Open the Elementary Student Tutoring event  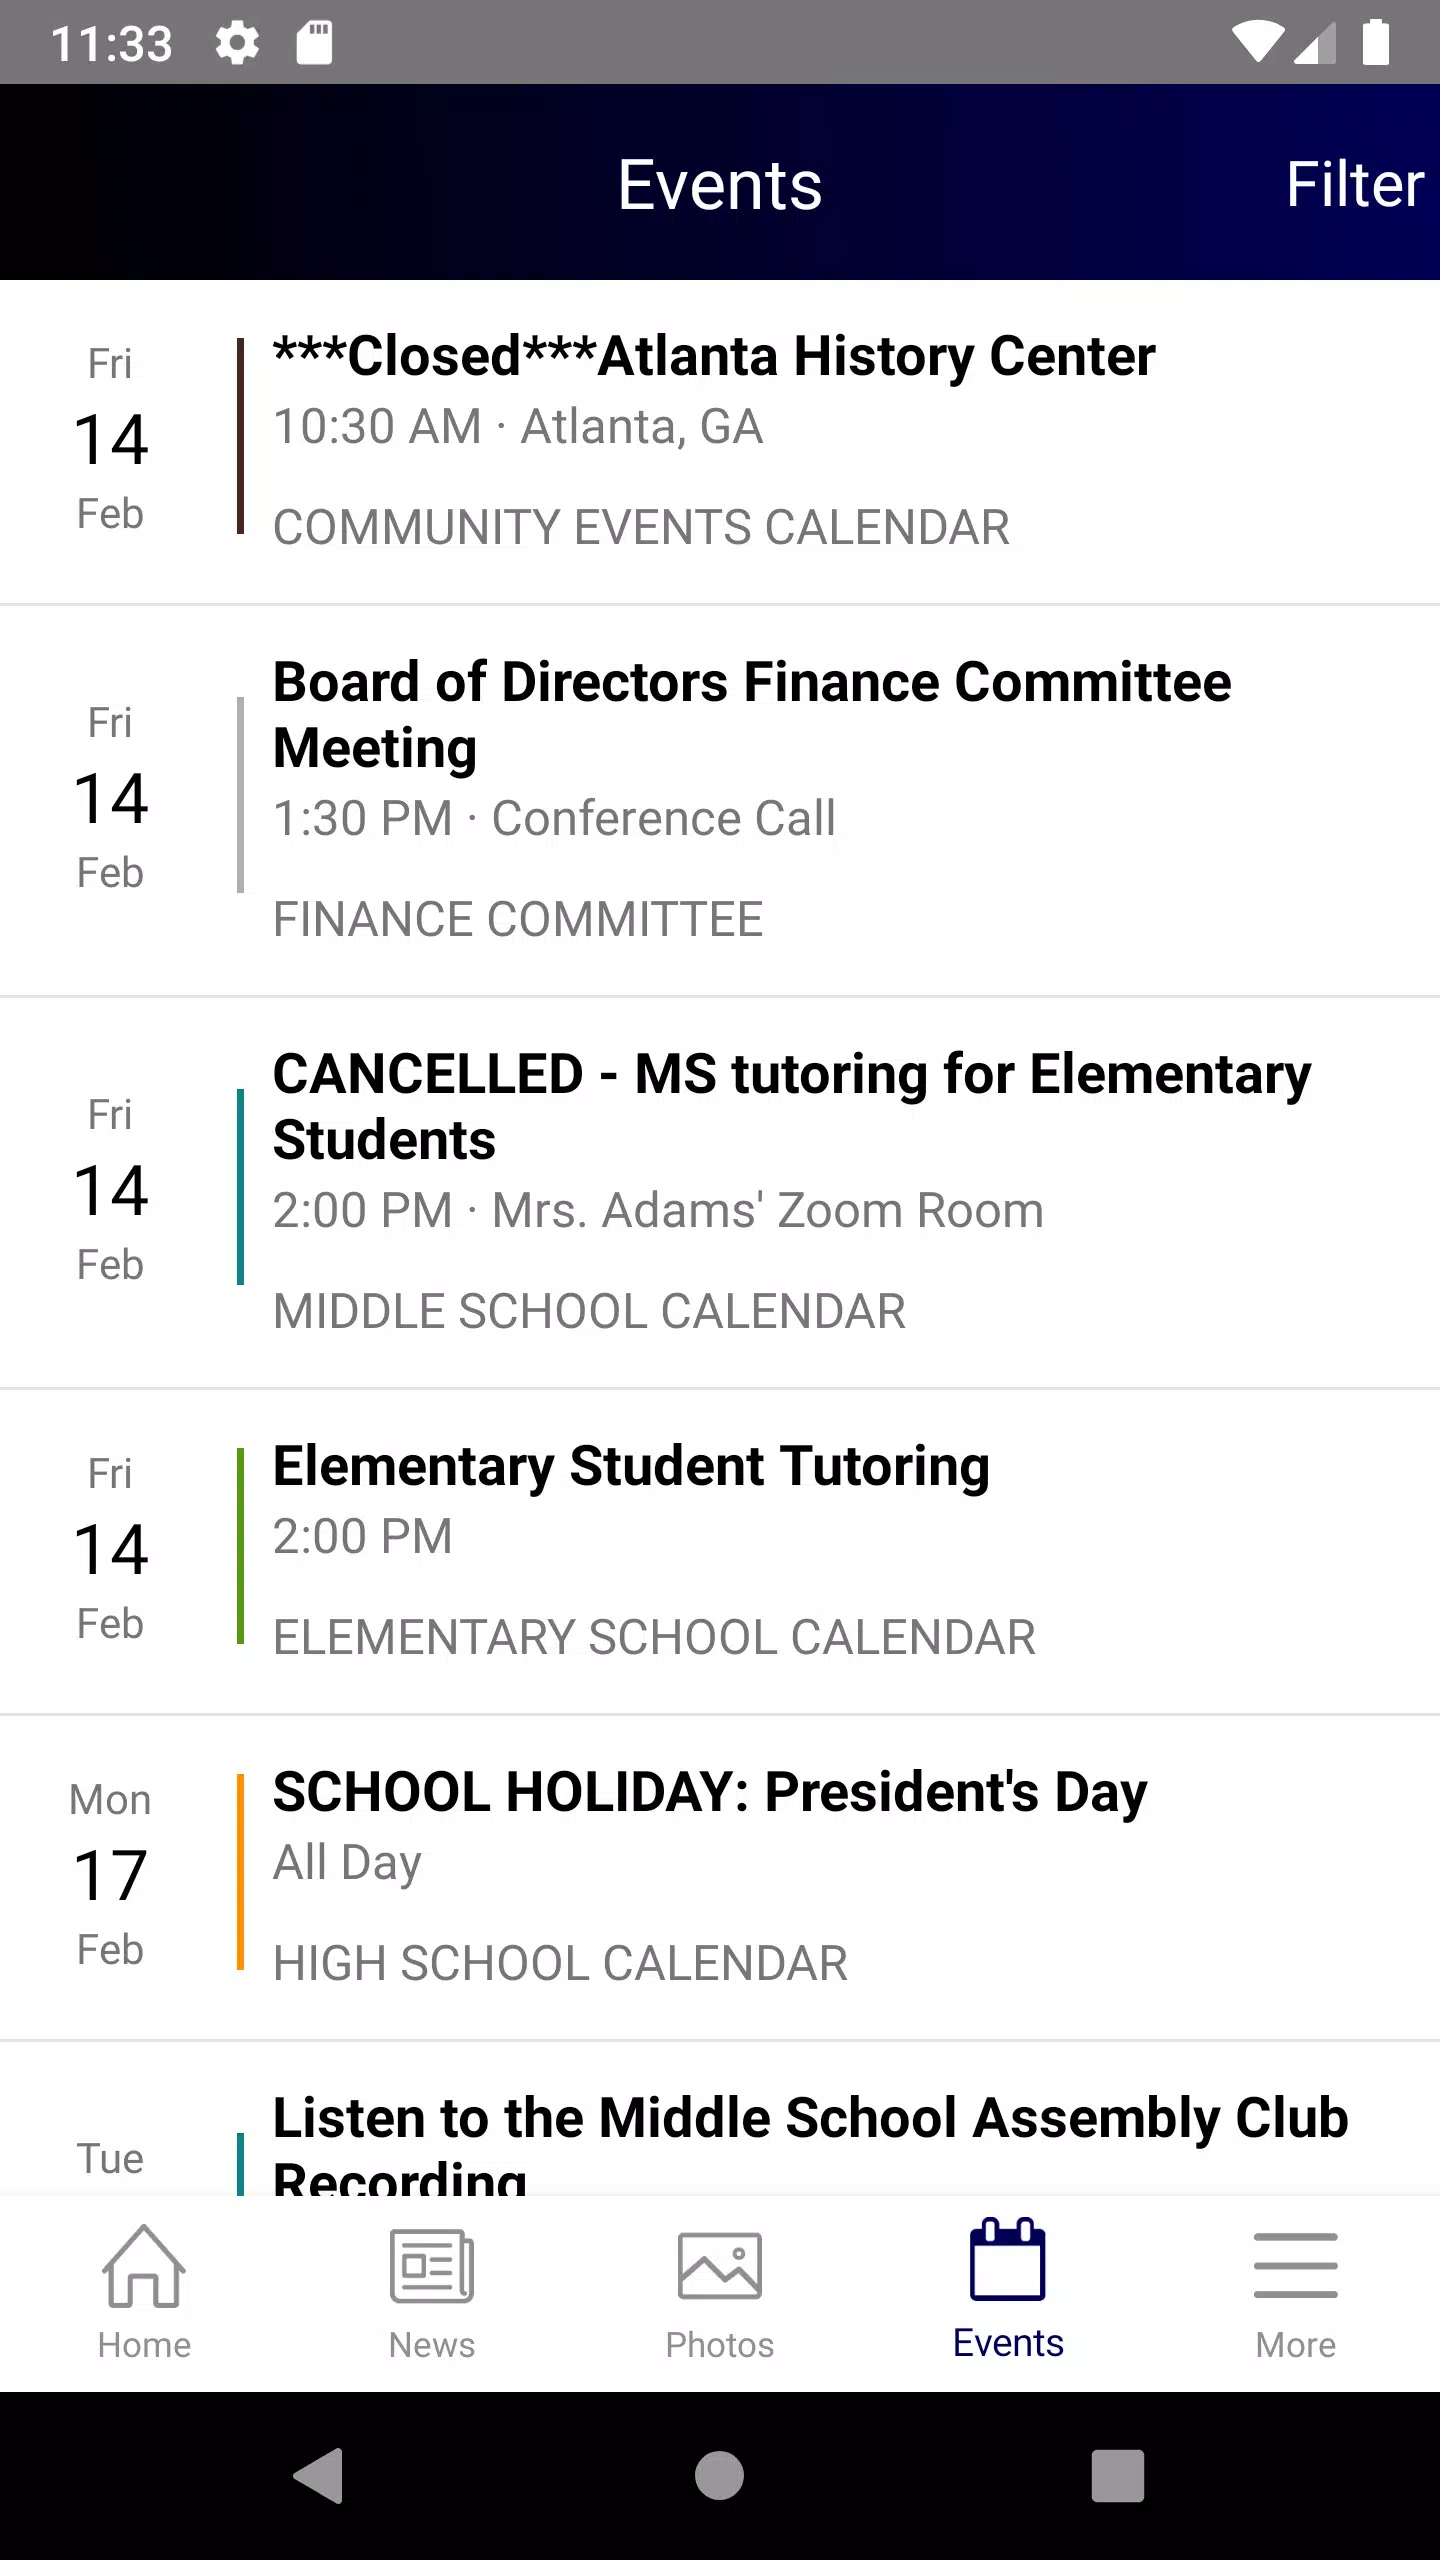(720, 1551)
